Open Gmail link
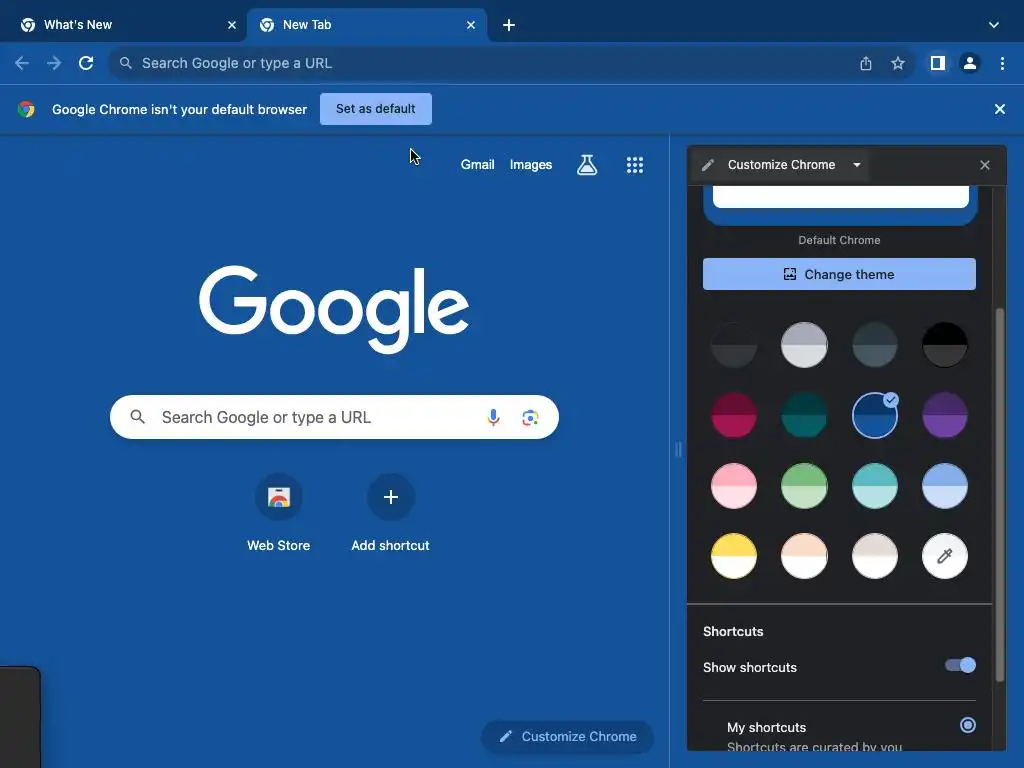 477,165
